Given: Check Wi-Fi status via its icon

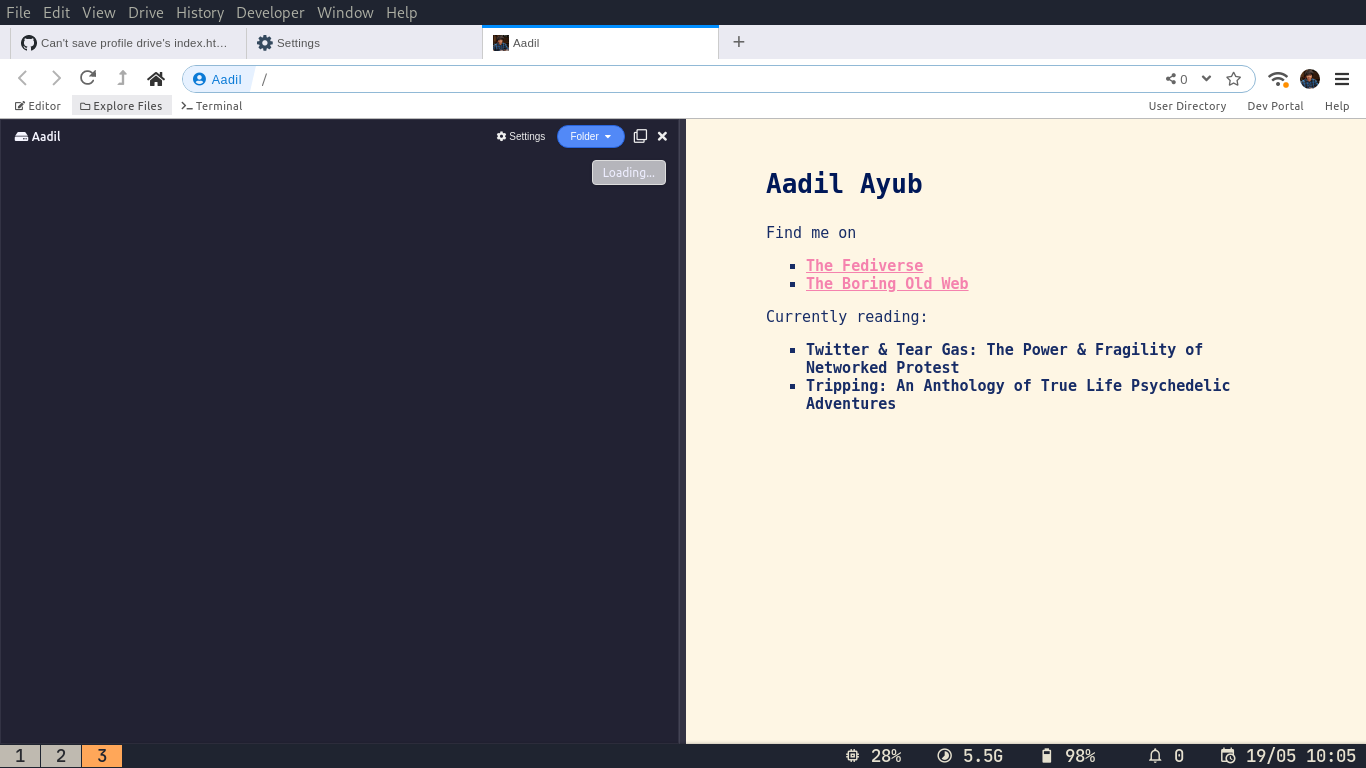Looking at the screenshot, I should pyautogui.click(x=1278, y=78).
